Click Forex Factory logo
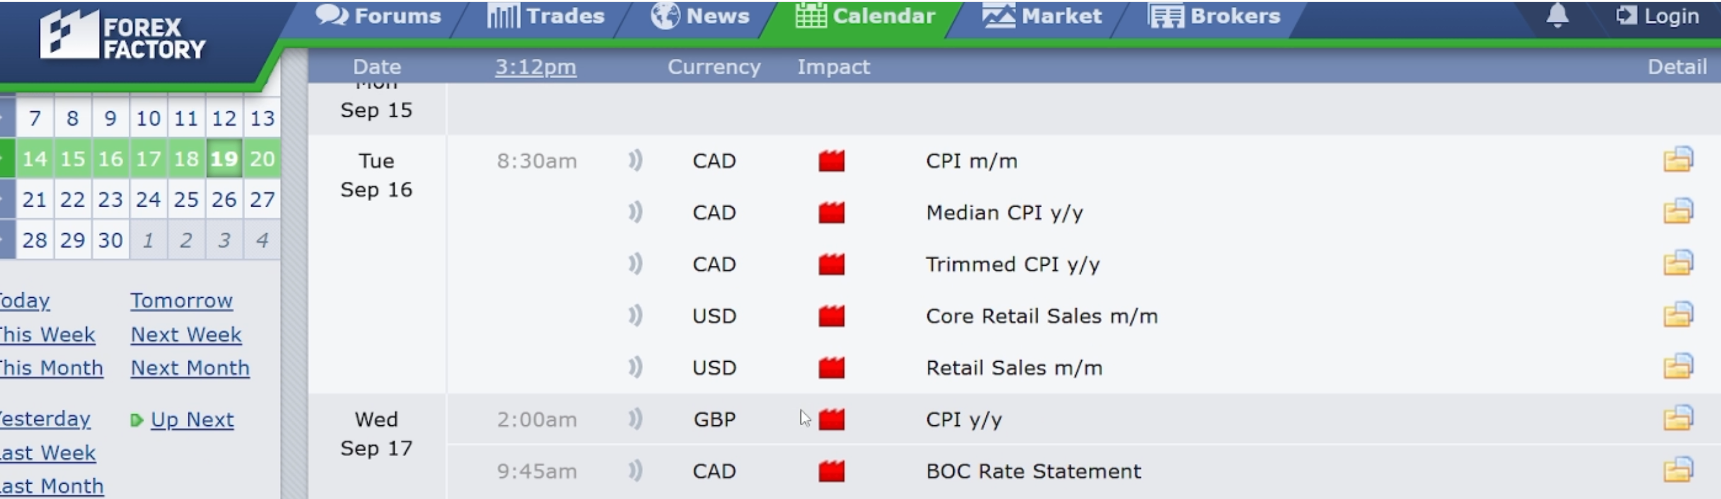This screenshot has height=499, width=1721. click(x=122, y=37)
